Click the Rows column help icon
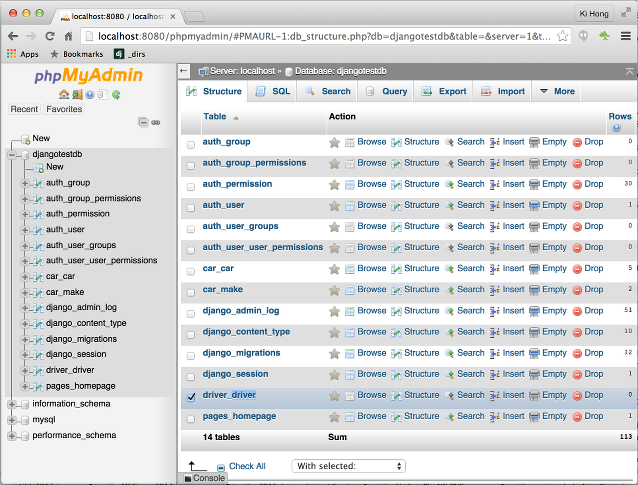The image size is (638, 485). 616,128
